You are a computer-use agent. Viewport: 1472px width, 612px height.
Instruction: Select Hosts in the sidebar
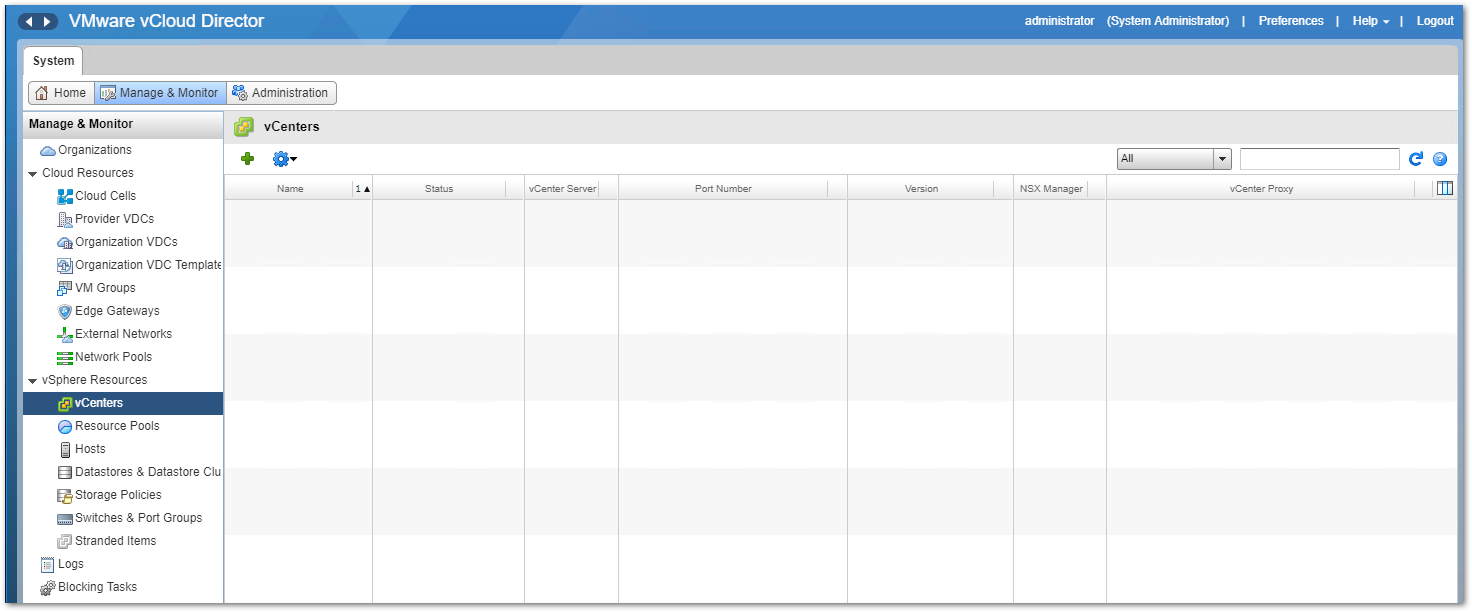coord(90,449)
